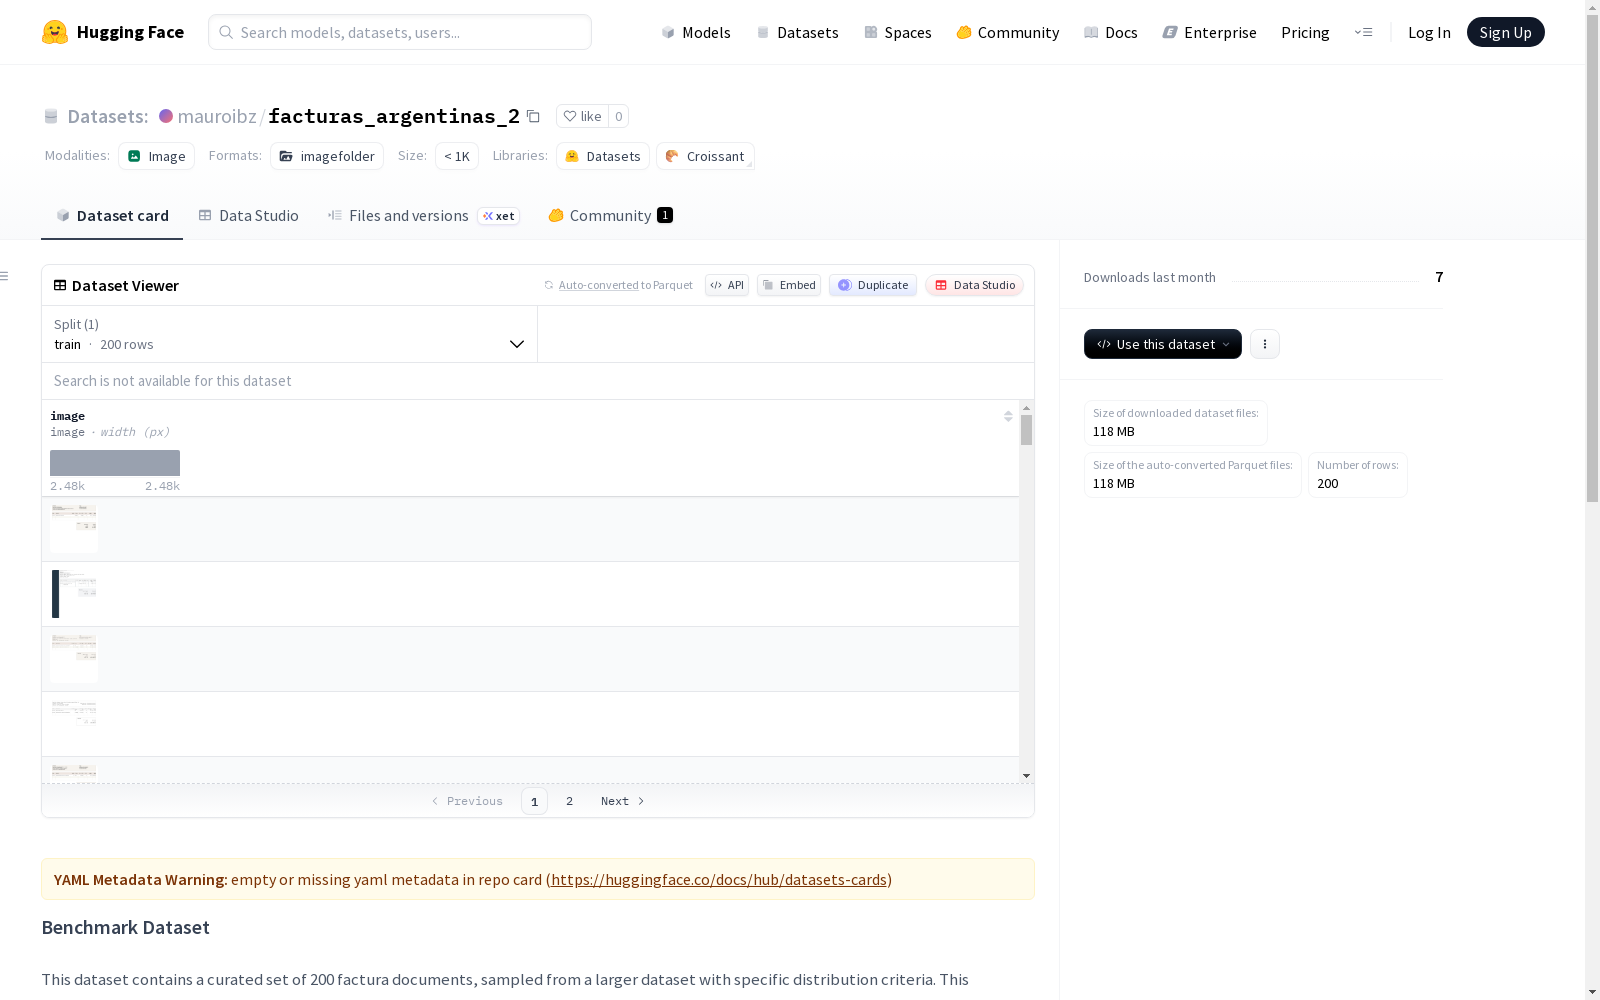This screenshot has height=1000, width=1600.
Task: Open the Use this dataset dropdown
Action: pos(1163,344)
